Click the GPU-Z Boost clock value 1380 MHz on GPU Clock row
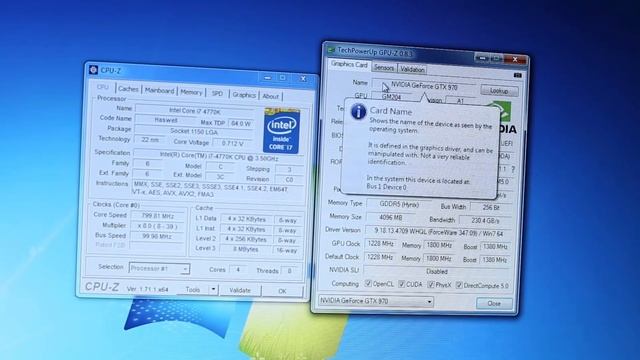Image resolution: width=640 pixels, height=360 pixels. click(x=494, y=247)
